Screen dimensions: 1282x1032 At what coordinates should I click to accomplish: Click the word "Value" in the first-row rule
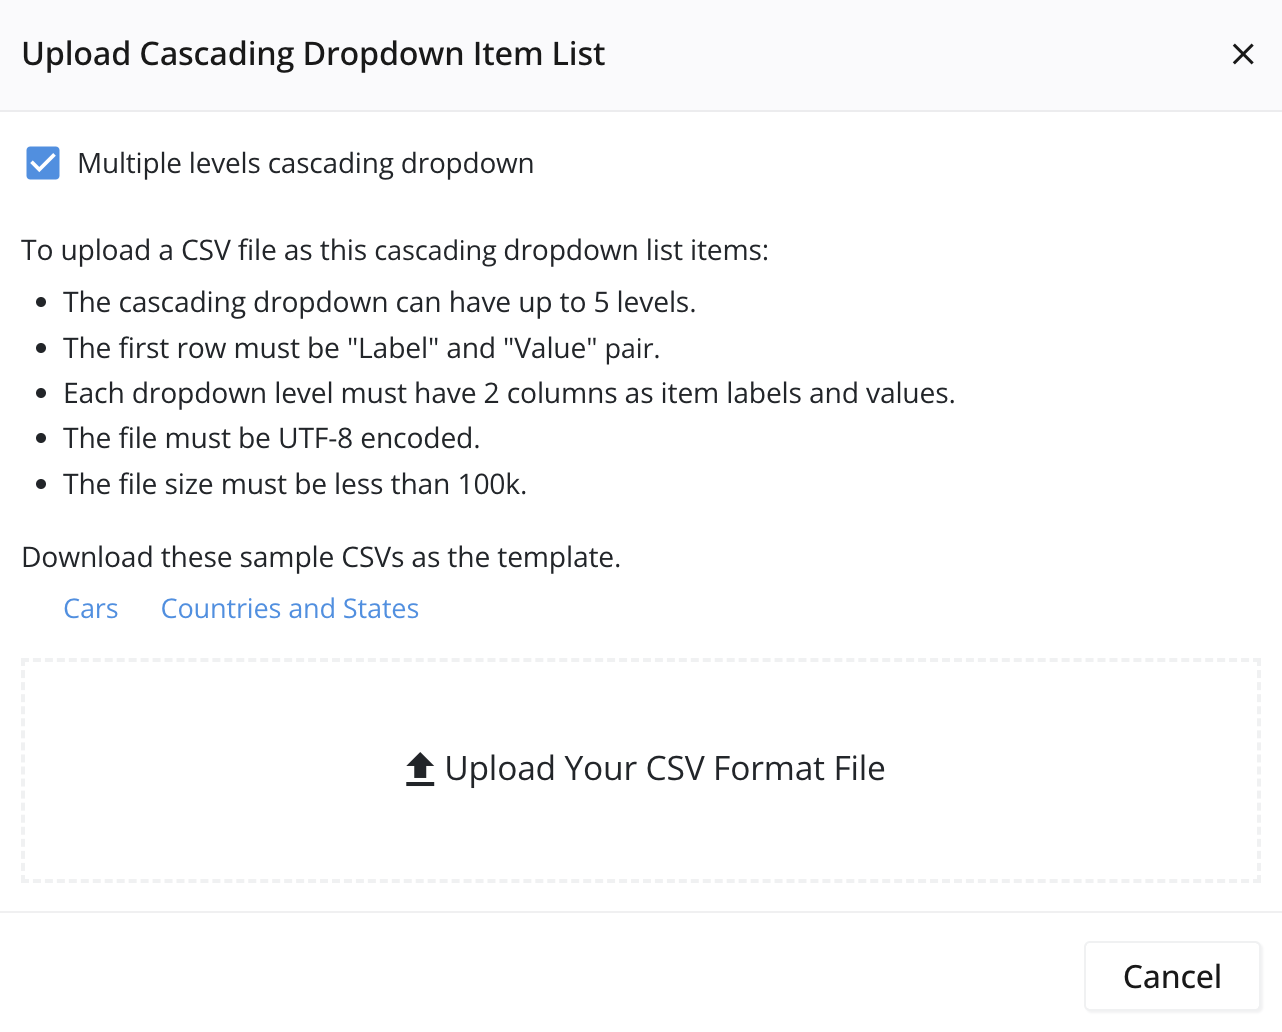[x=550, y=348]
